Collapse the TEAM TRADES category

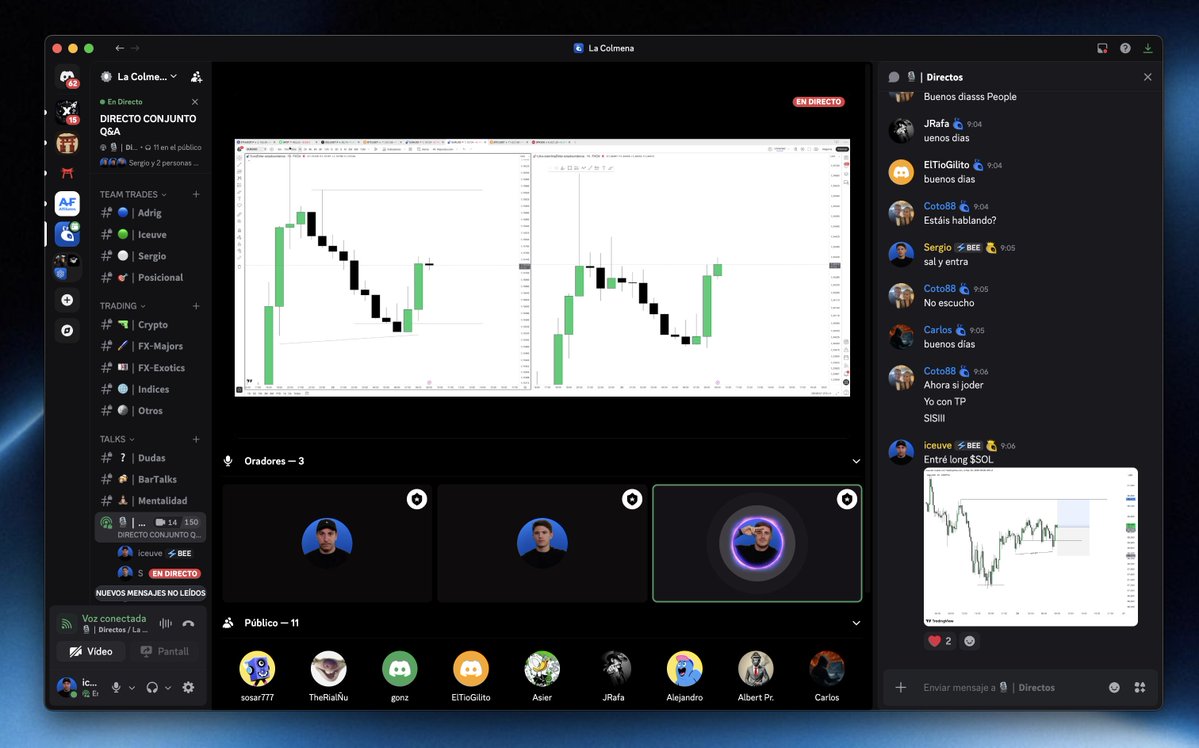[x=133, y=194]
